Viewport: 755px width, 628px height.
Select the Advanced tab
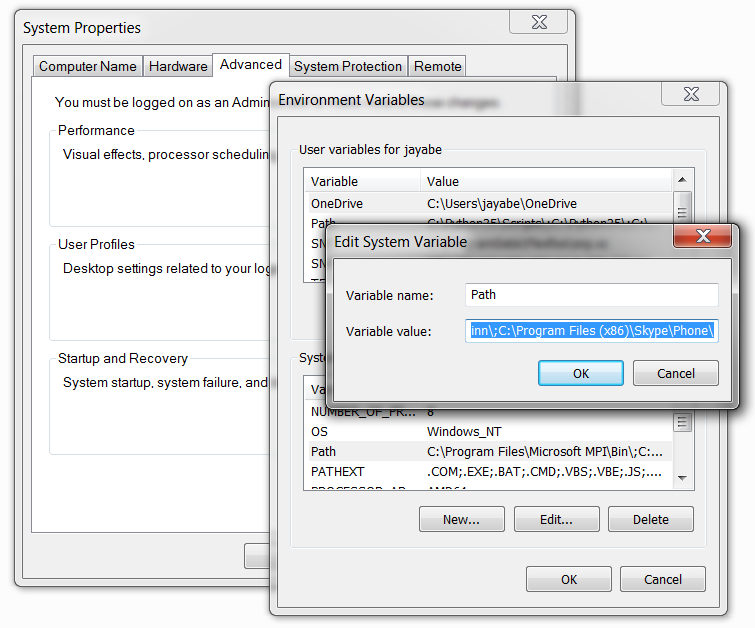click(x=250, y=64)
